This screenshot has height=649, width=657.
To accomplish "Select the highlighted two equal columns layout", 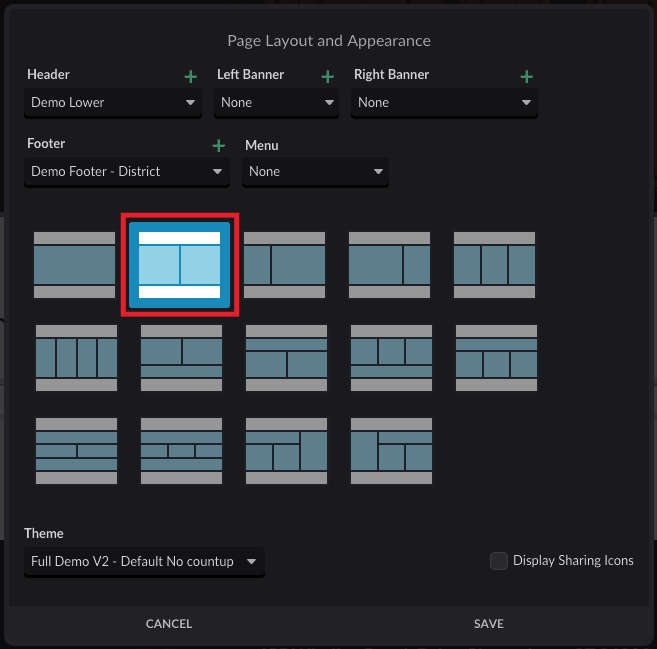I will [179, 265].
